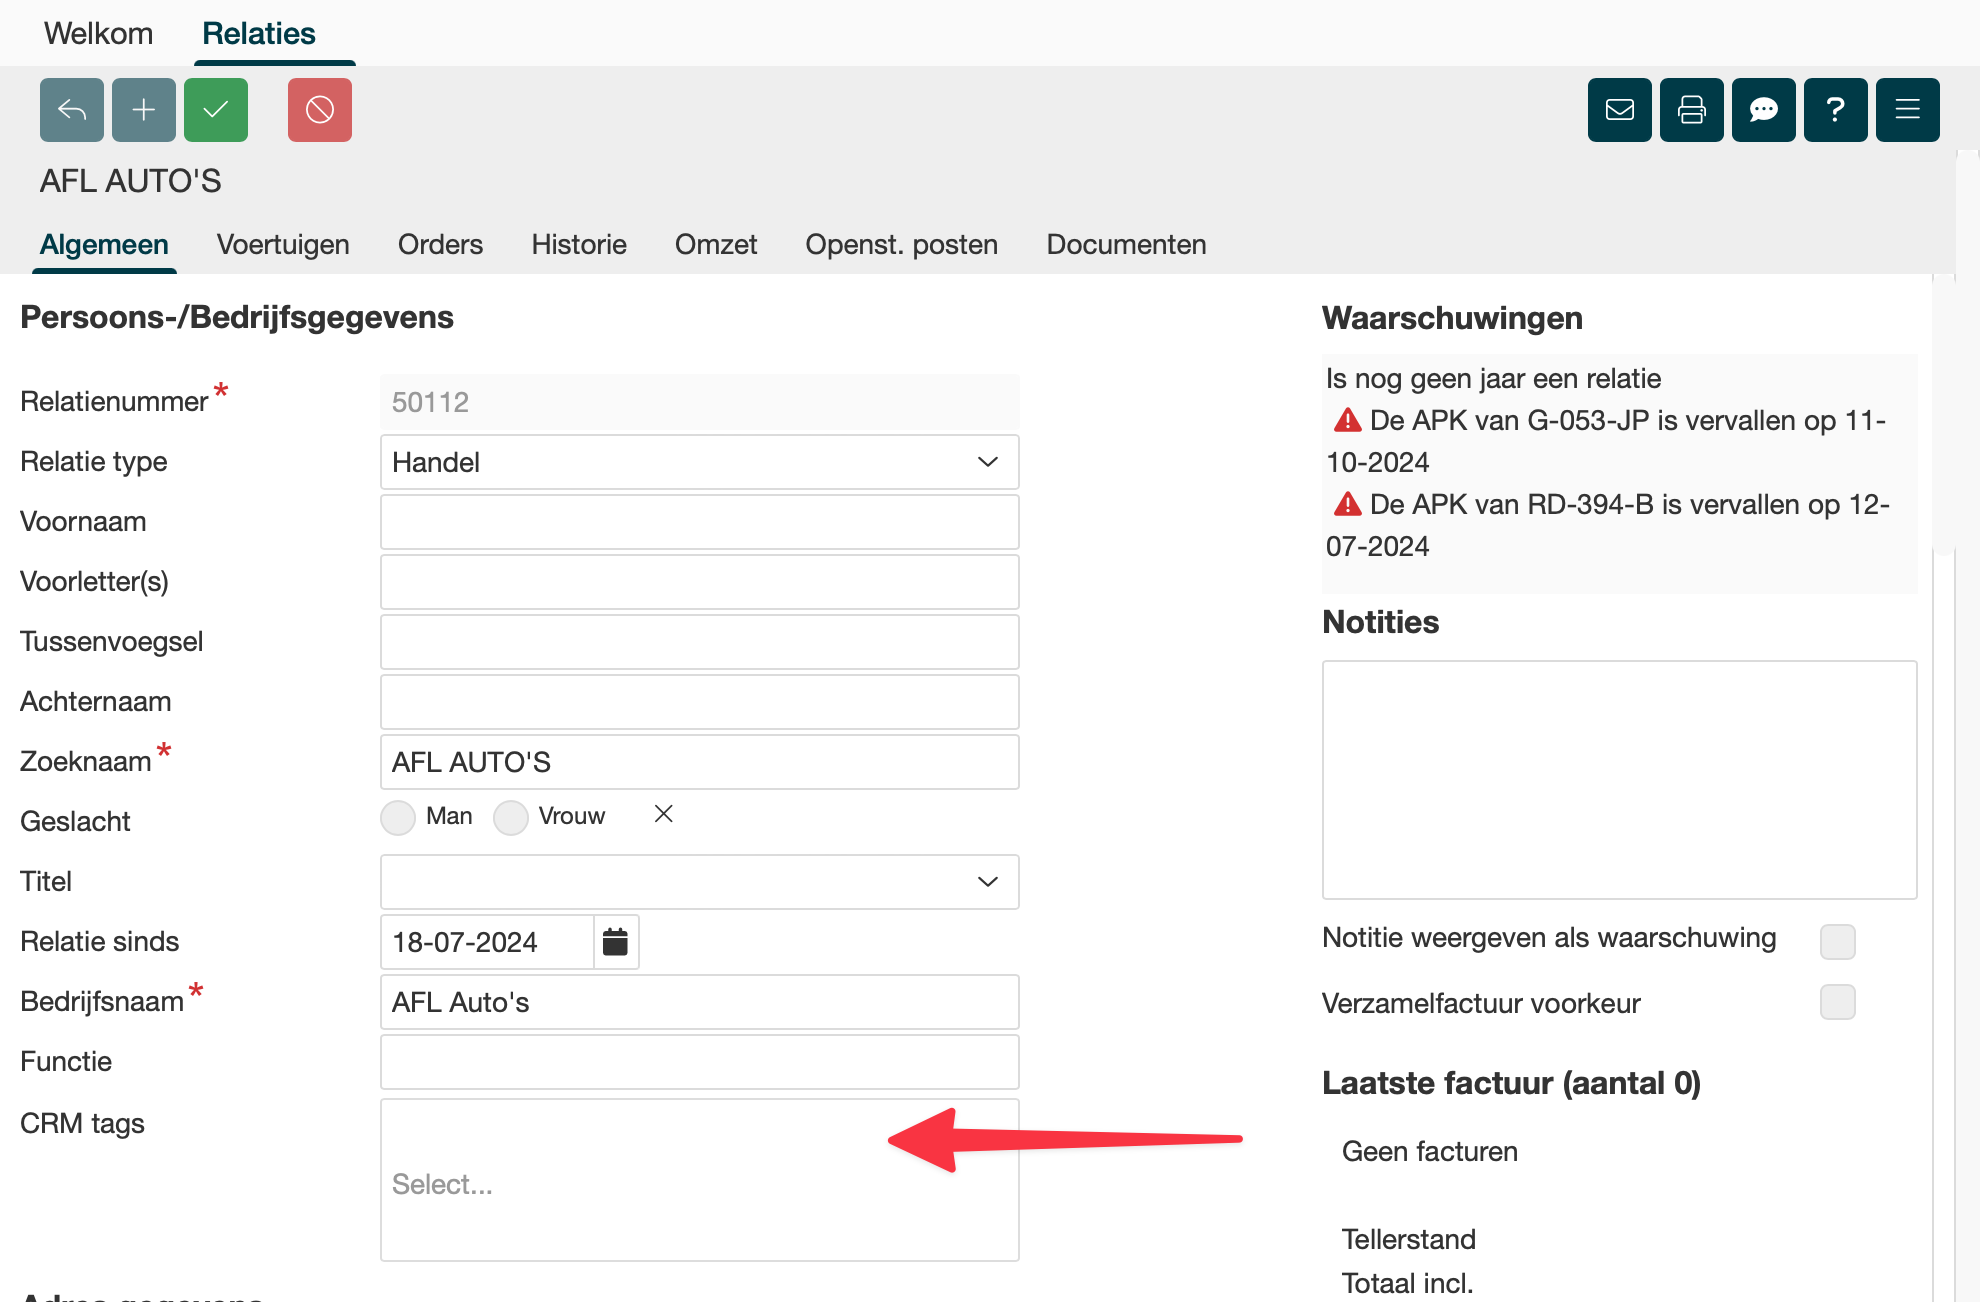
Task: Select the Man radio button
Action: click(x=398, y=818)
